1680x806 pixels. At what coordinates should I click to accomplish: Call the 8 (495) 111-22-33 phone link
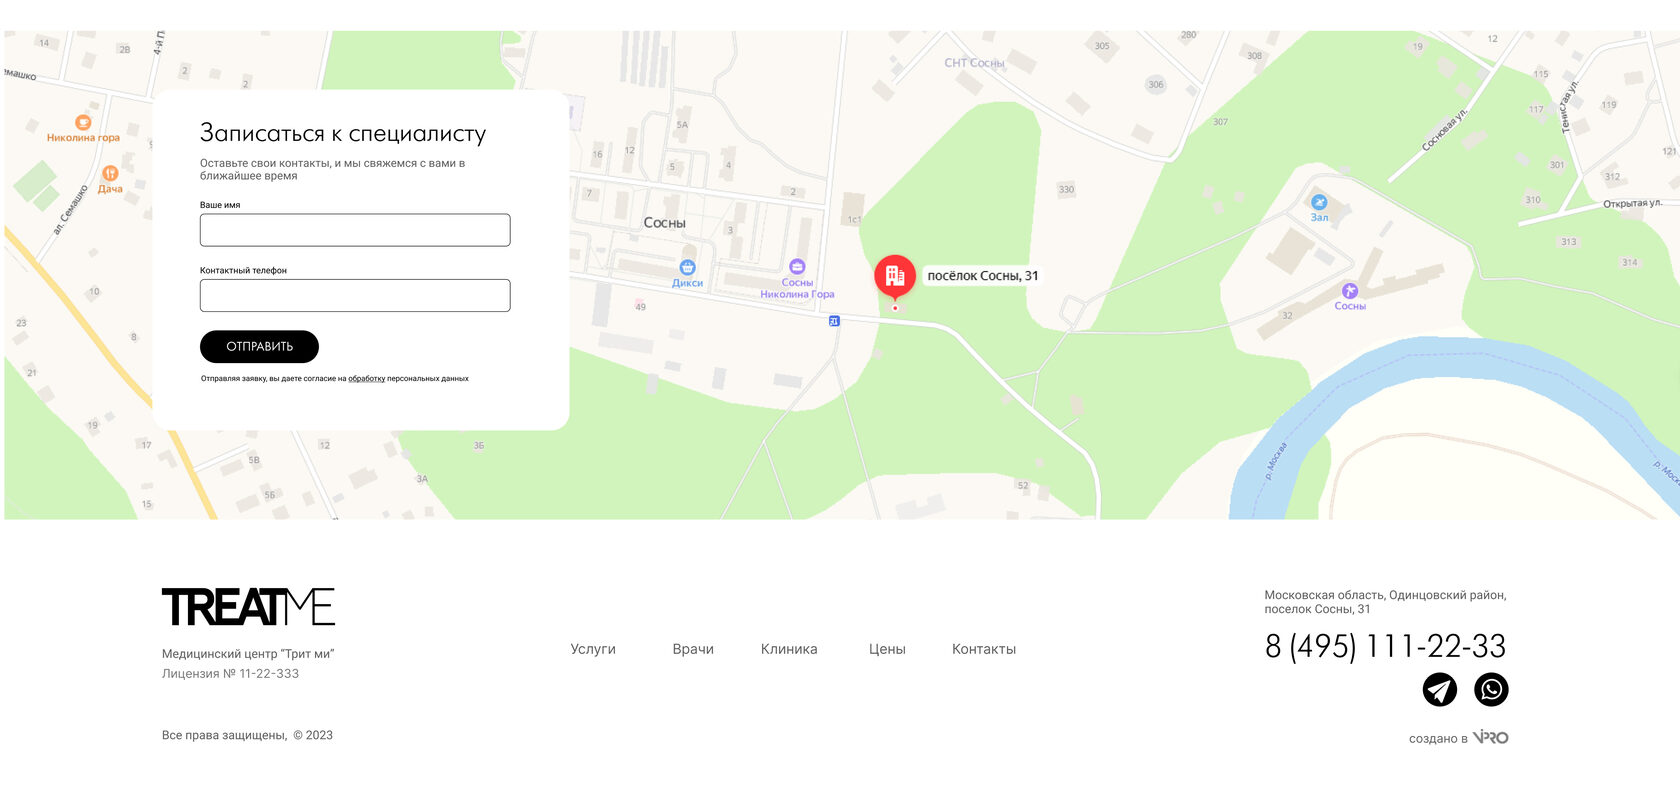[x=1386, y=646]
